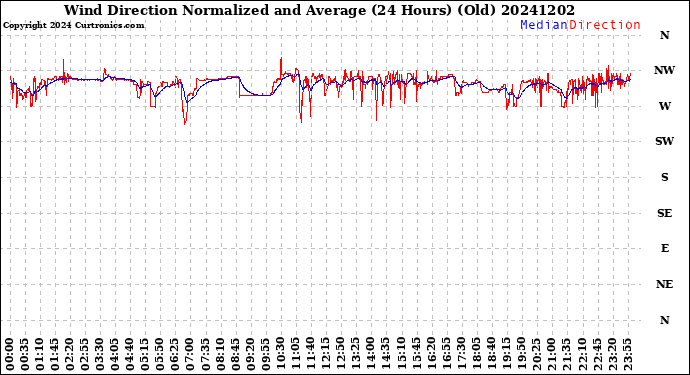Click the SE axis label
The height and width of the screenshot is (375, 690).
(x=664, y=213)
